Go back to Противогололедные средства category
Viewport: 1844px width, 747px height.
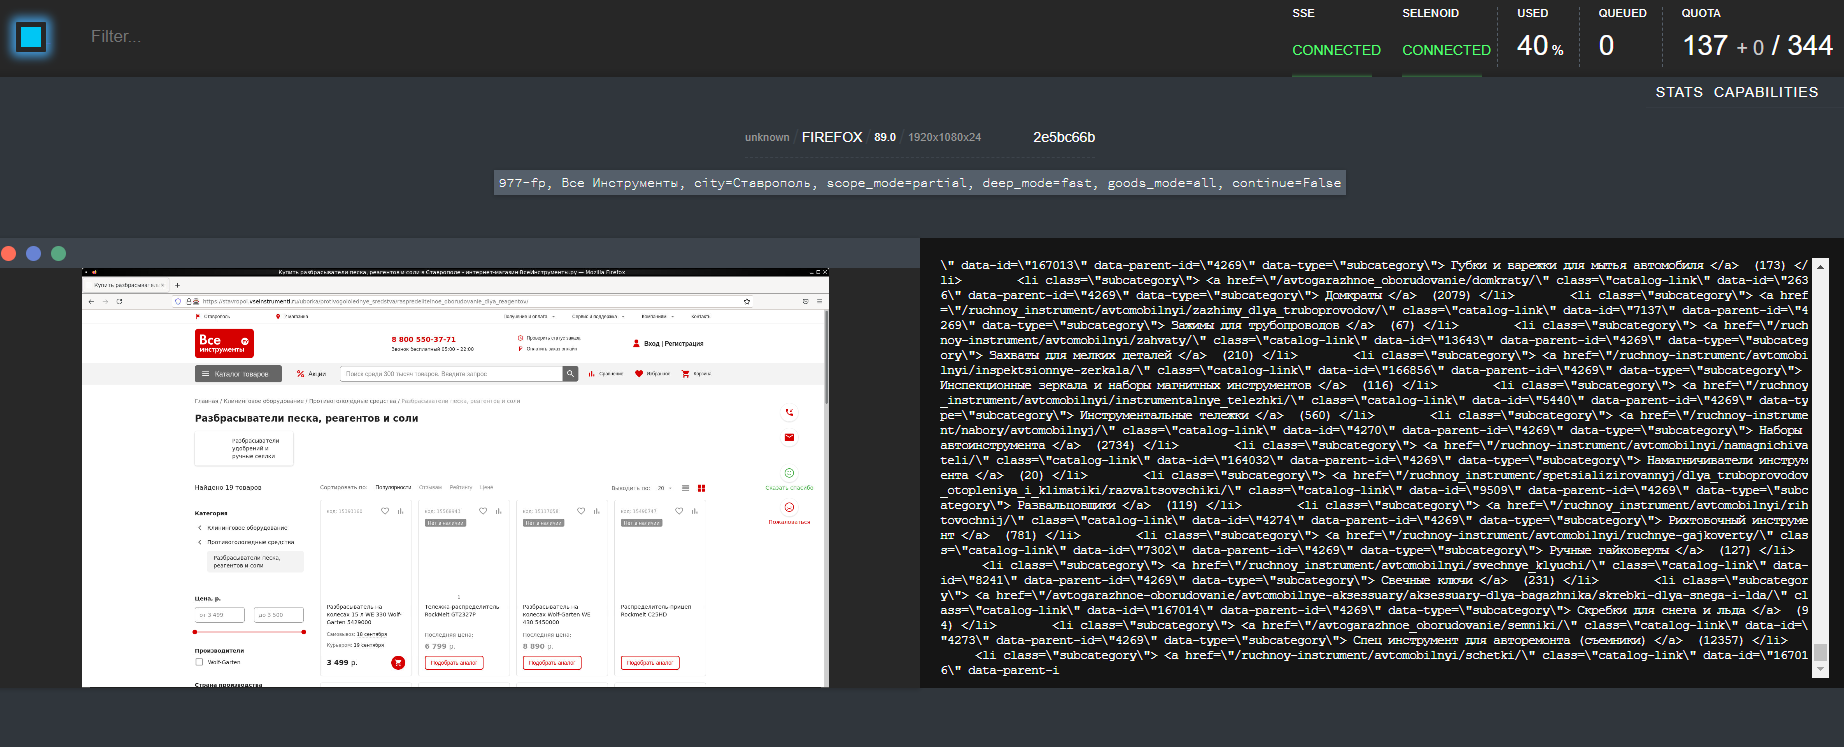pos(250,542)
